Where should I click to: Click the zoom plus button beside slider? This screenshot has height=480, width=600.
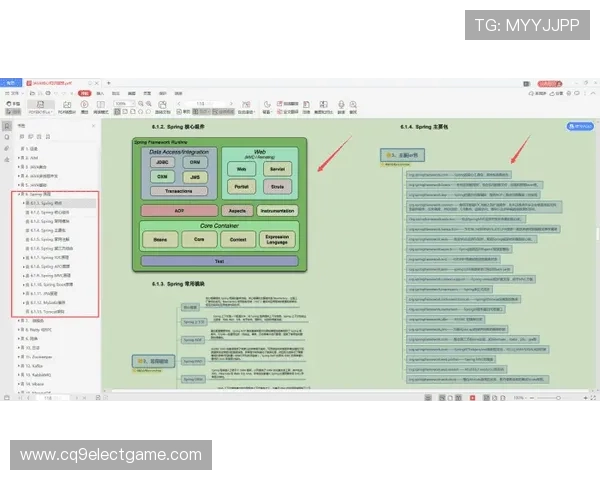585,398
